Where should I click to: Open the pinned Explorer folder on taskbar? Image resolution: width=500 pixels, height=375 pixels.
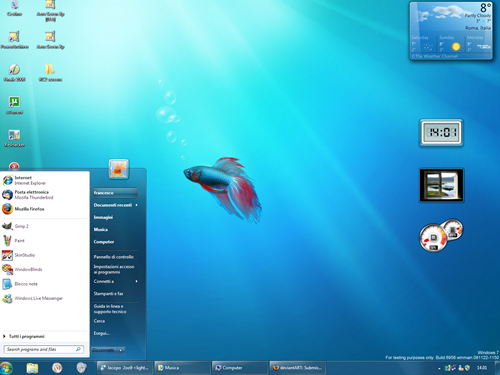pos(32,368)
